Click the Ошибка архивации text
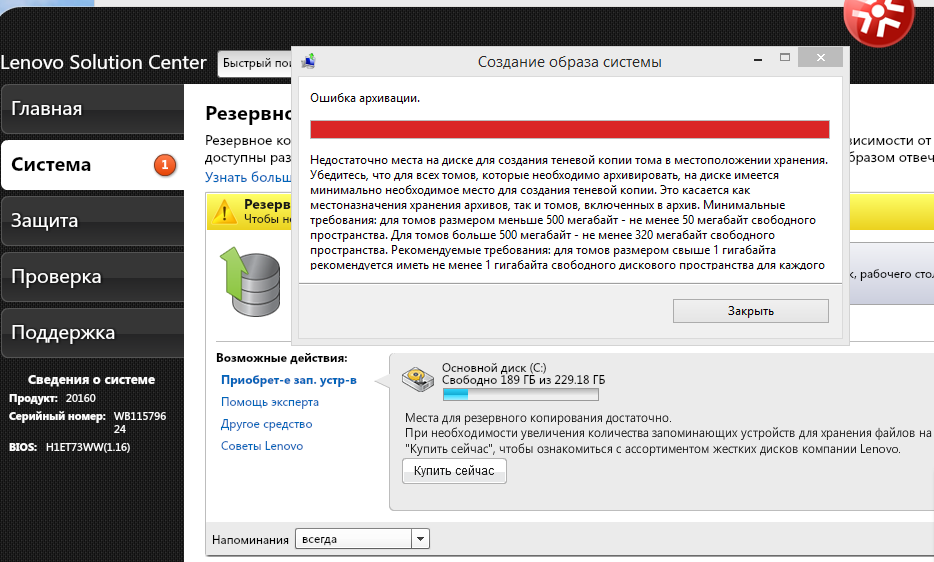The width and height of the screenshot is (934, 562). (x=365, y=98)
